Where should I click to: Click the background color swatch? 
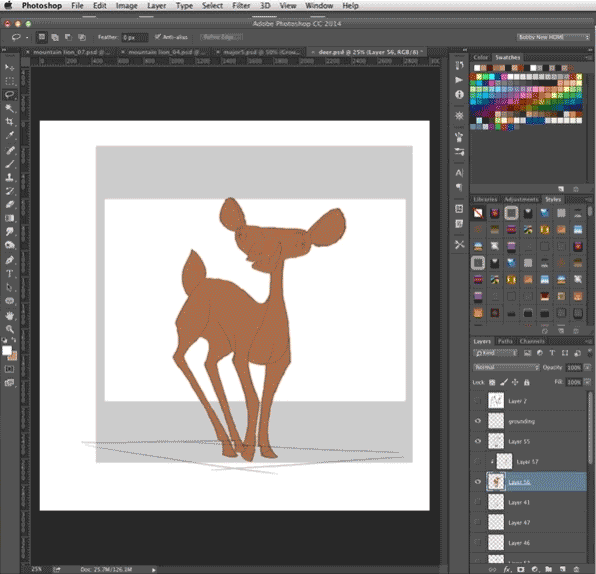14,357
